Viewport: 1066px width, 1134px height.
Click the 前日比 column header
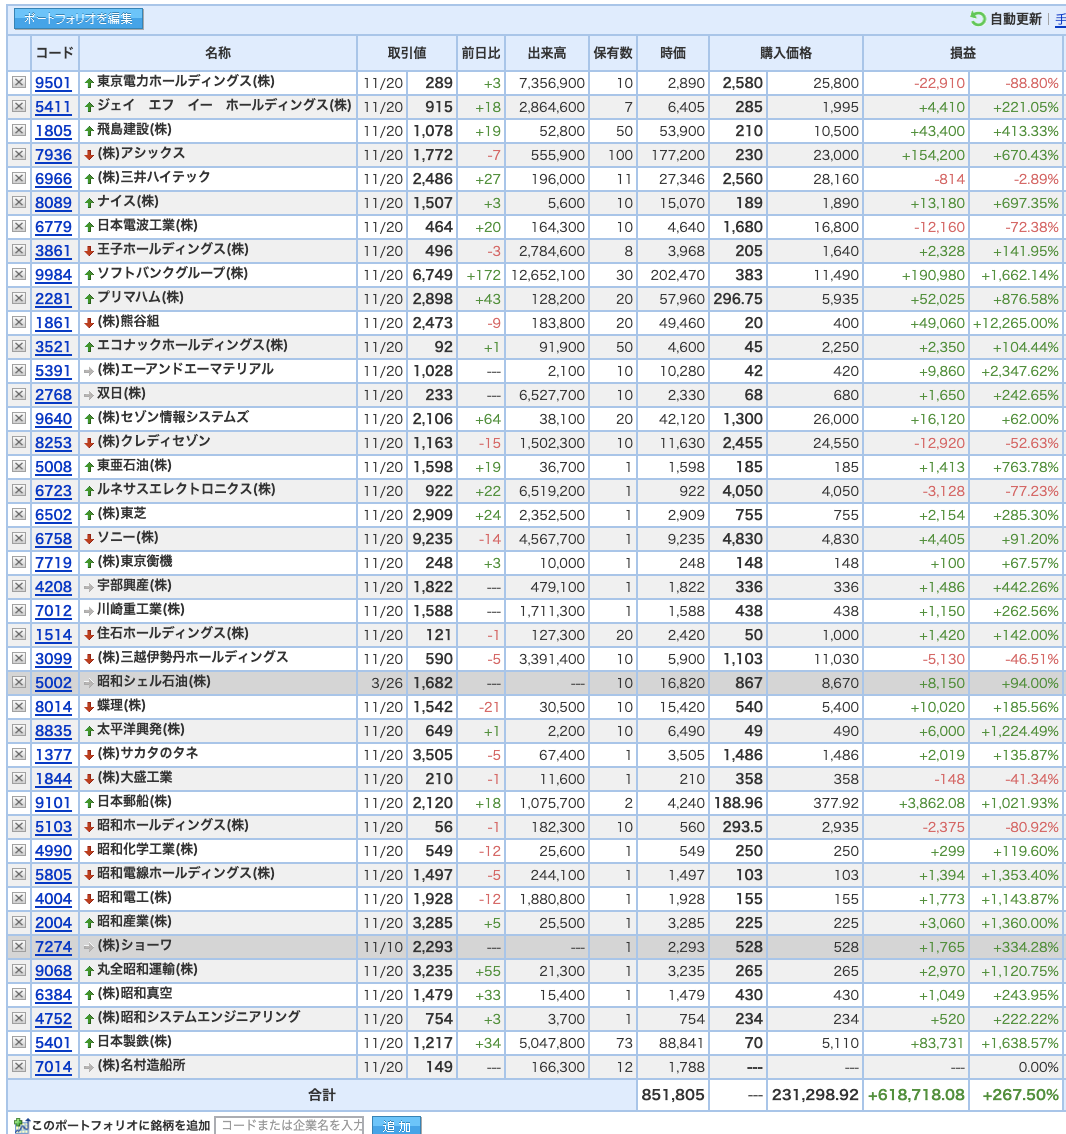(481, 53)
